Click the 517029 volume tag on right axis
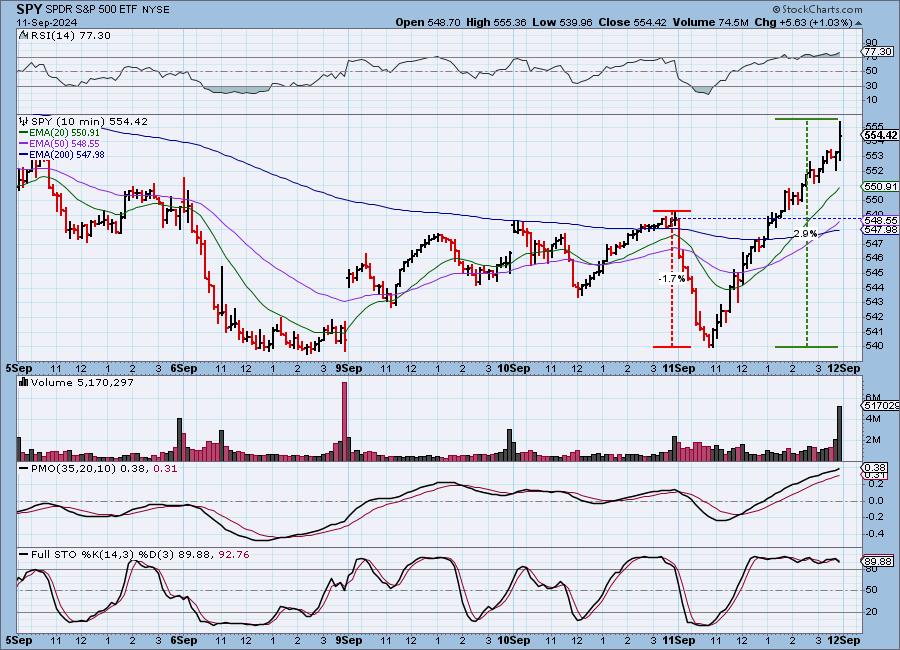 click(880, 405)
